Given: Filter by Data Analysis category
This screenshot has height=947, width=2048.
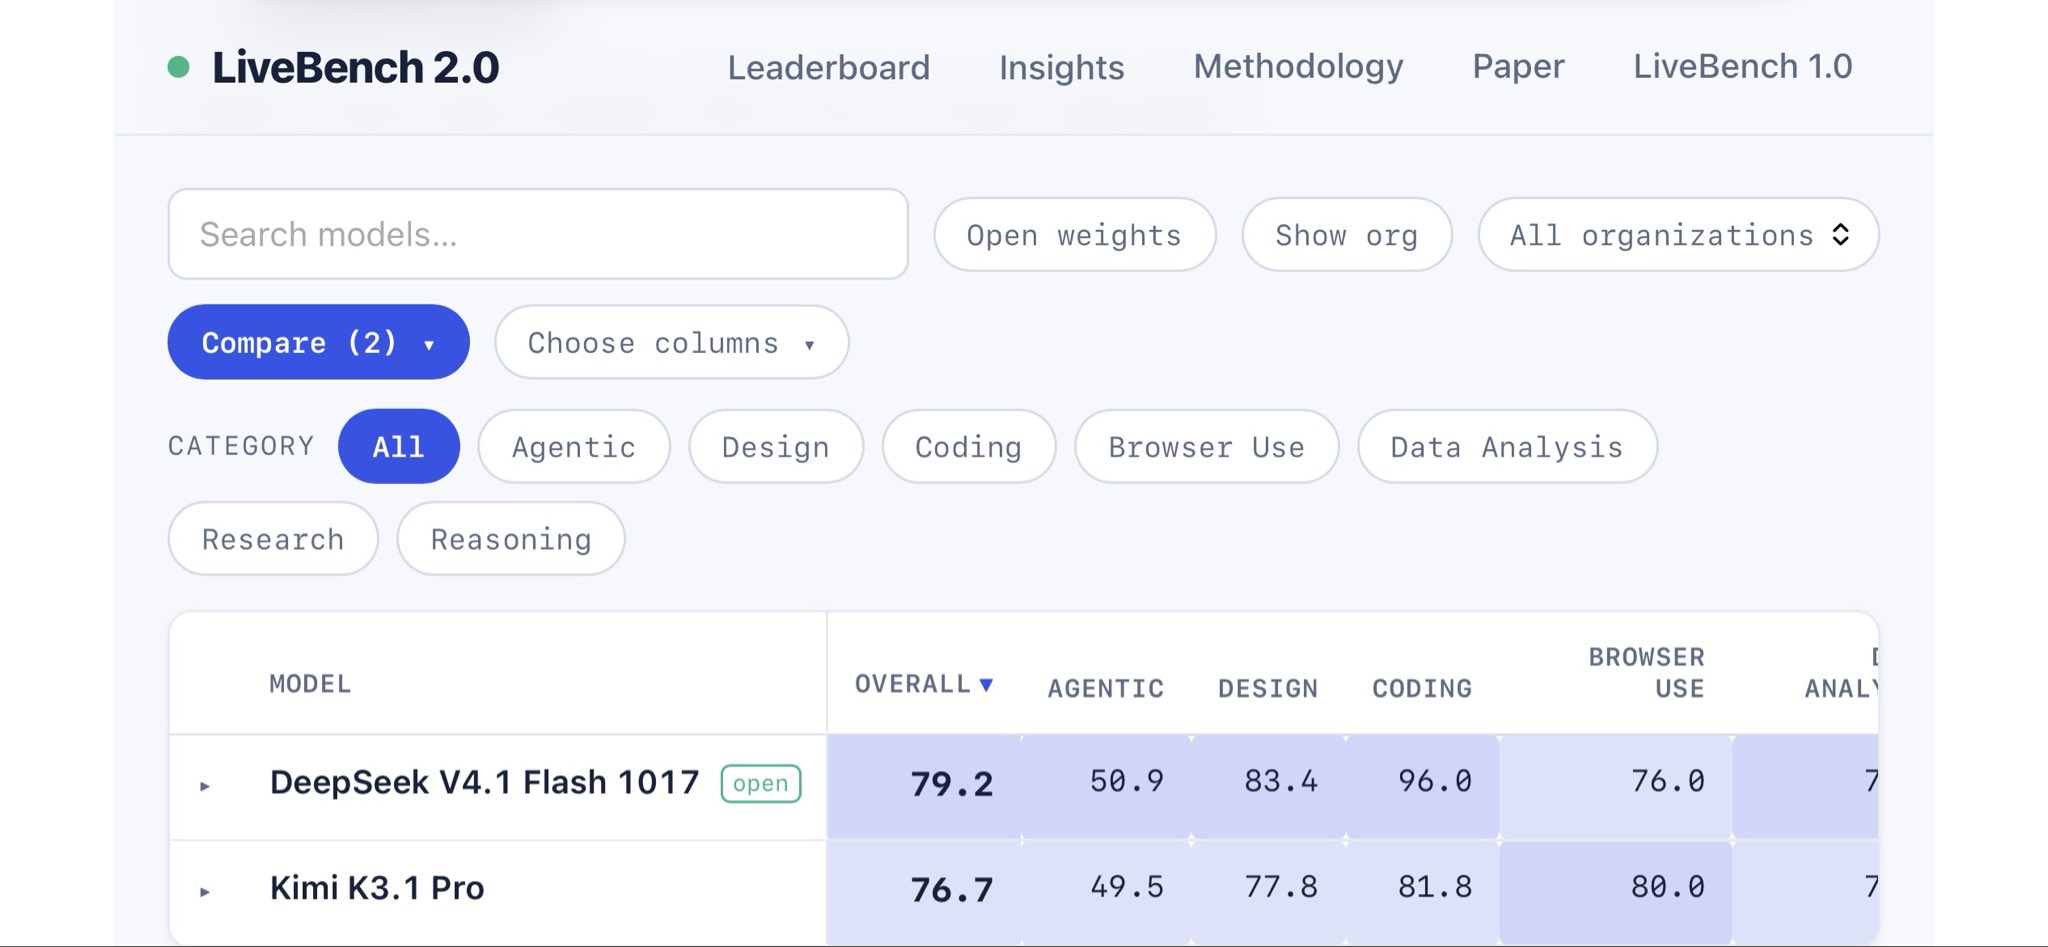Looking at the screenshot, I should pyautogui.click(x=1506, y=446).
